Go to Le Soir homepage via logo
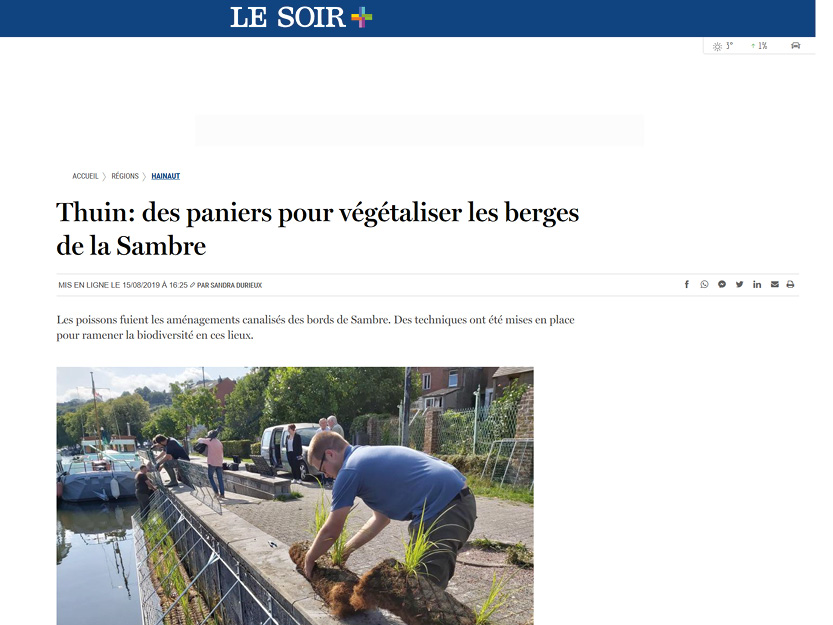 (287, 18)
